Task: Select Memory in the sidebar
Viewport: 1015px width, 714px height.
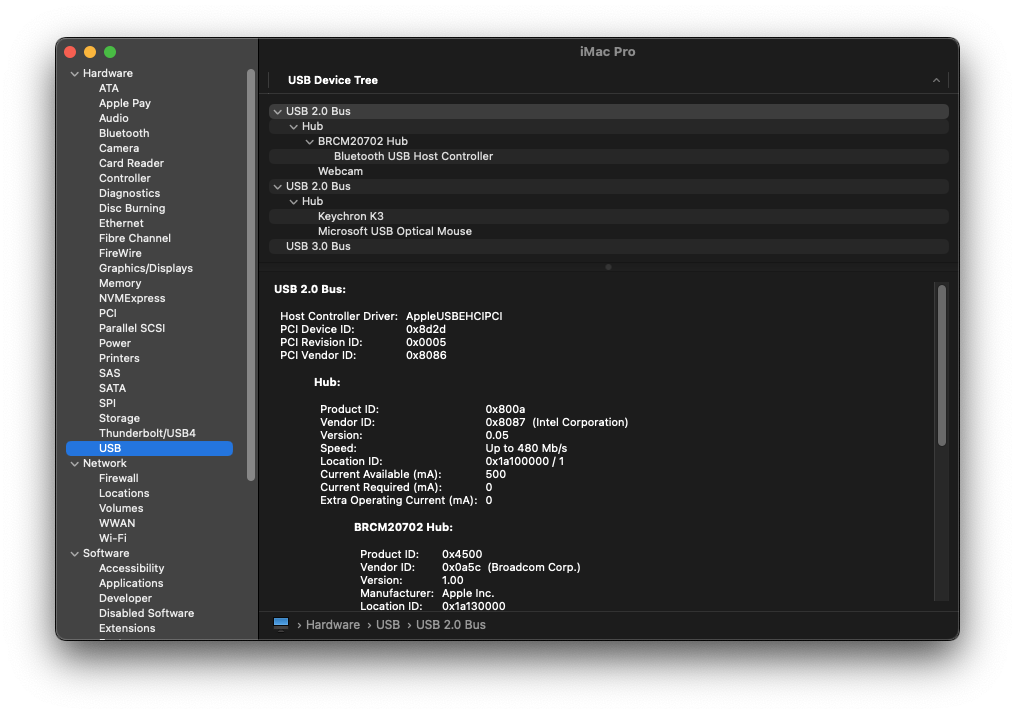Action: 120,284
